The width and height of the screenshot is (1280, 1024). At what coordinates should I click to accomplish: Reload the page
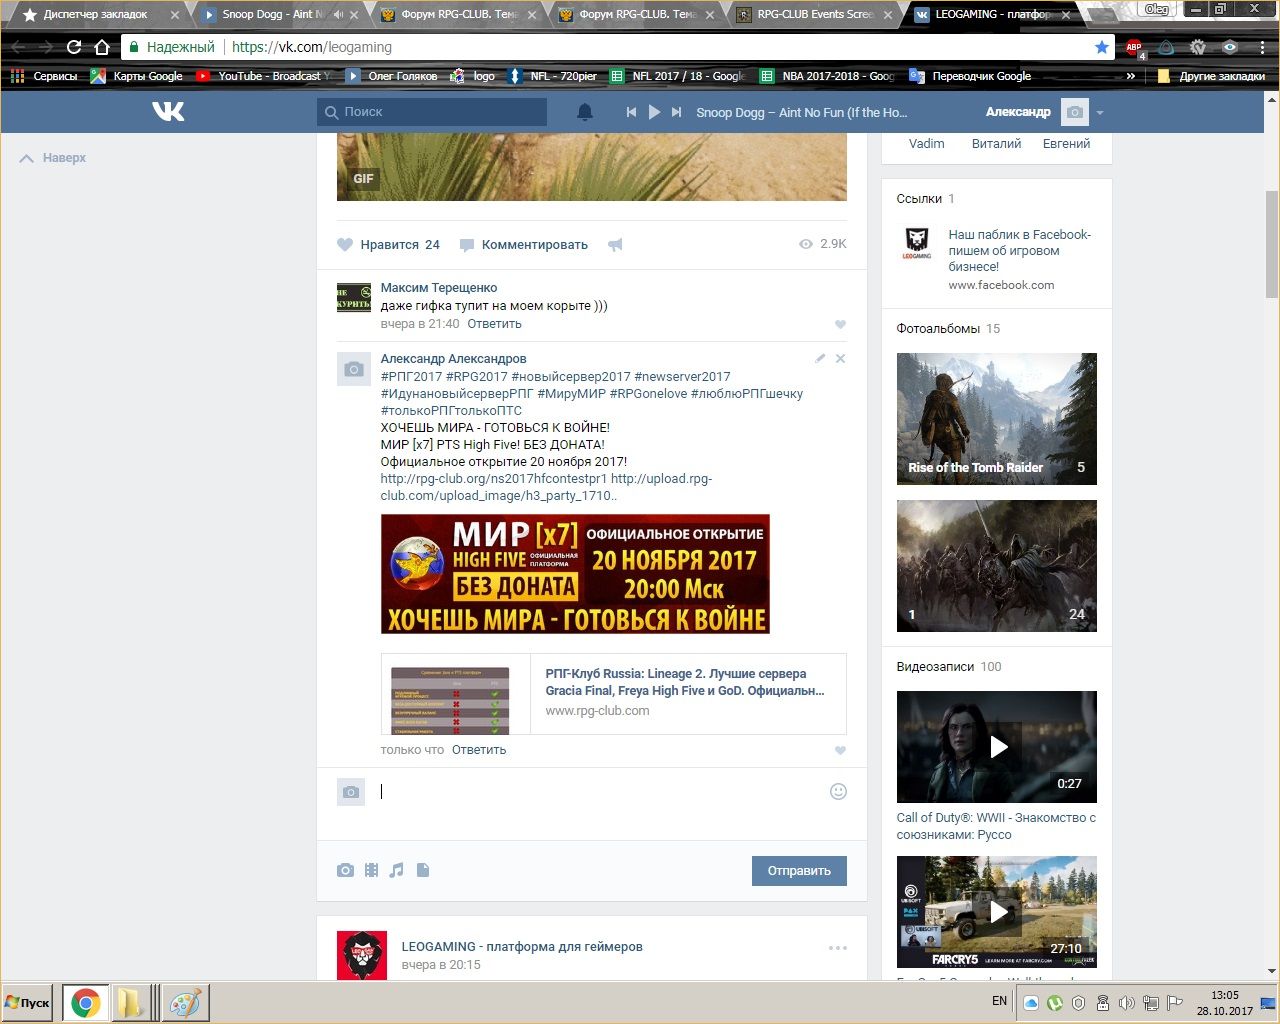pos(74,47)
